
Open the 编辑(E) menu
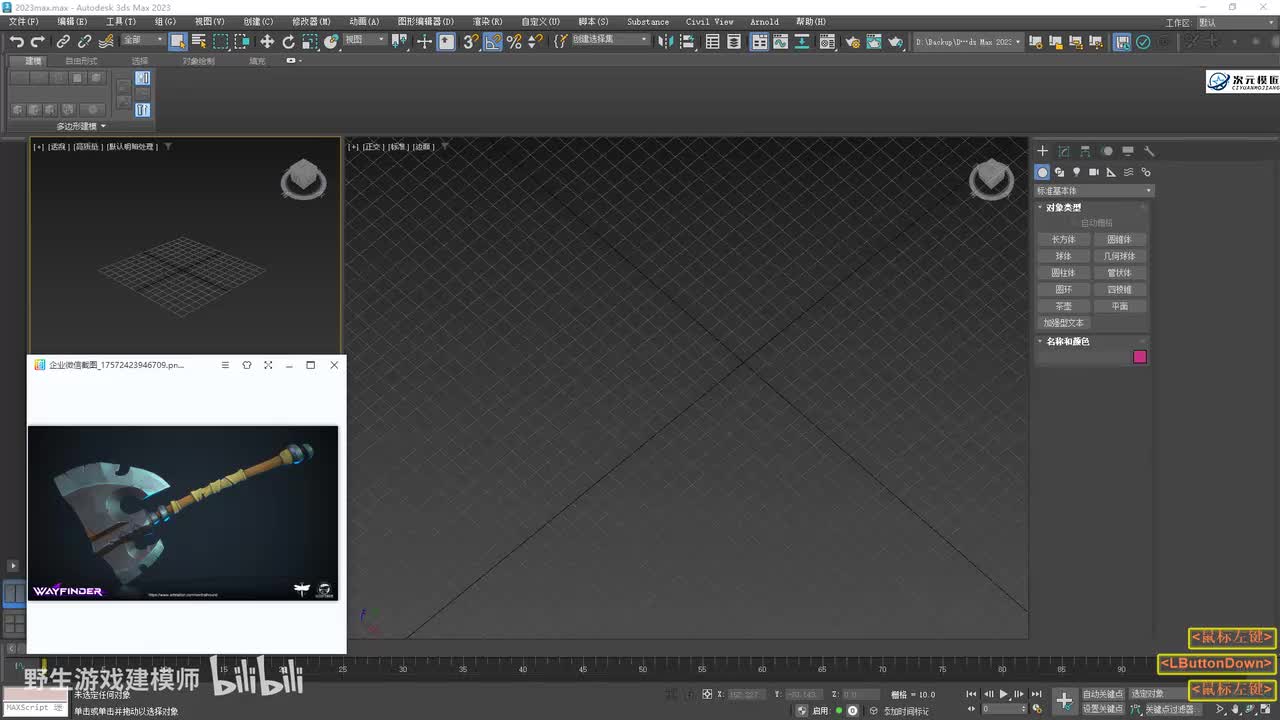tap(72, 22)
